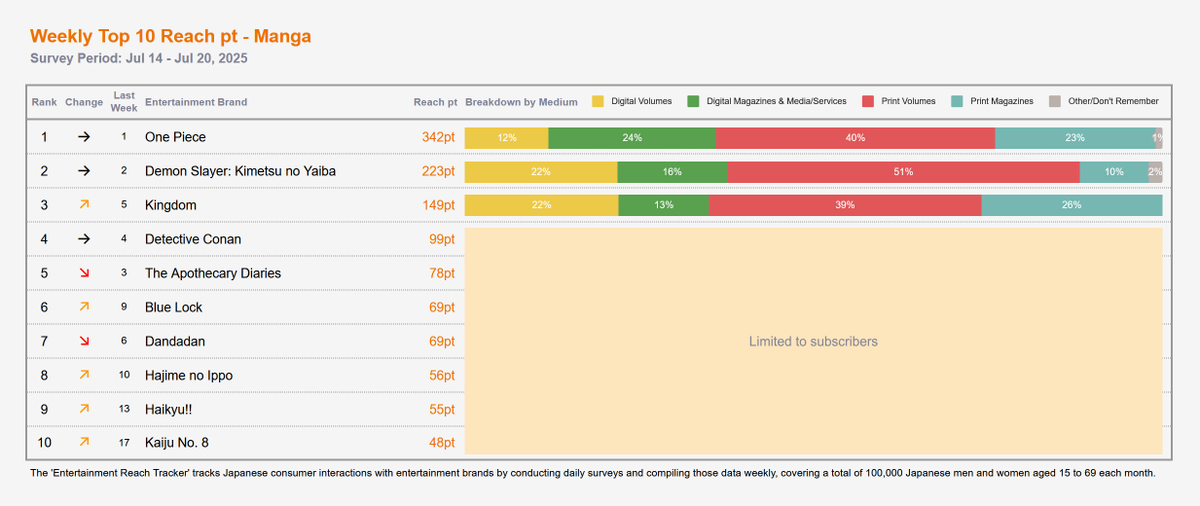The image size is (1200, 506).
Task: Click the Haikyu!! brand name
Action: click(171, 409)
